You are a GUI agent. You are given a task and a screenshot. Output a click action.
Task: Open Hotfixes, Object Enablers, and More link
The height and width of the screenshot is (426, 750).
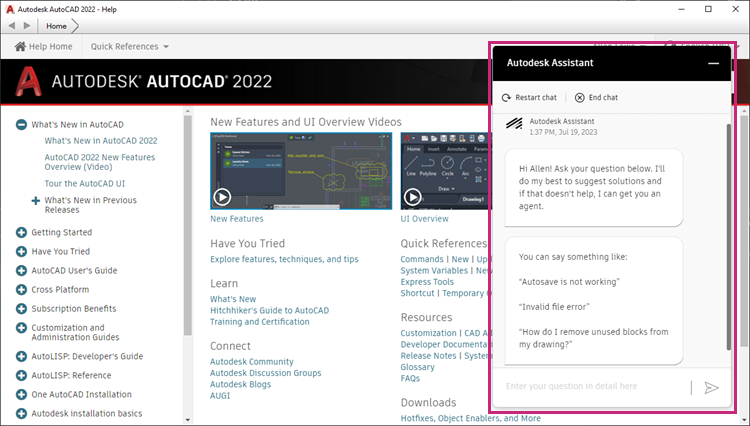471,418
